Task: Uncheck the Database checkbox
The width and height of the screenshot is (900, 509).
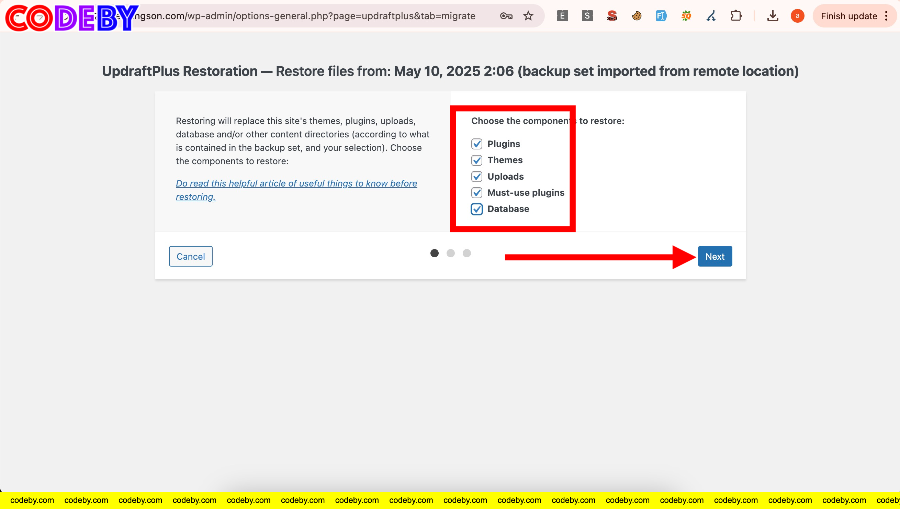Action: click(x=476, y=209)
